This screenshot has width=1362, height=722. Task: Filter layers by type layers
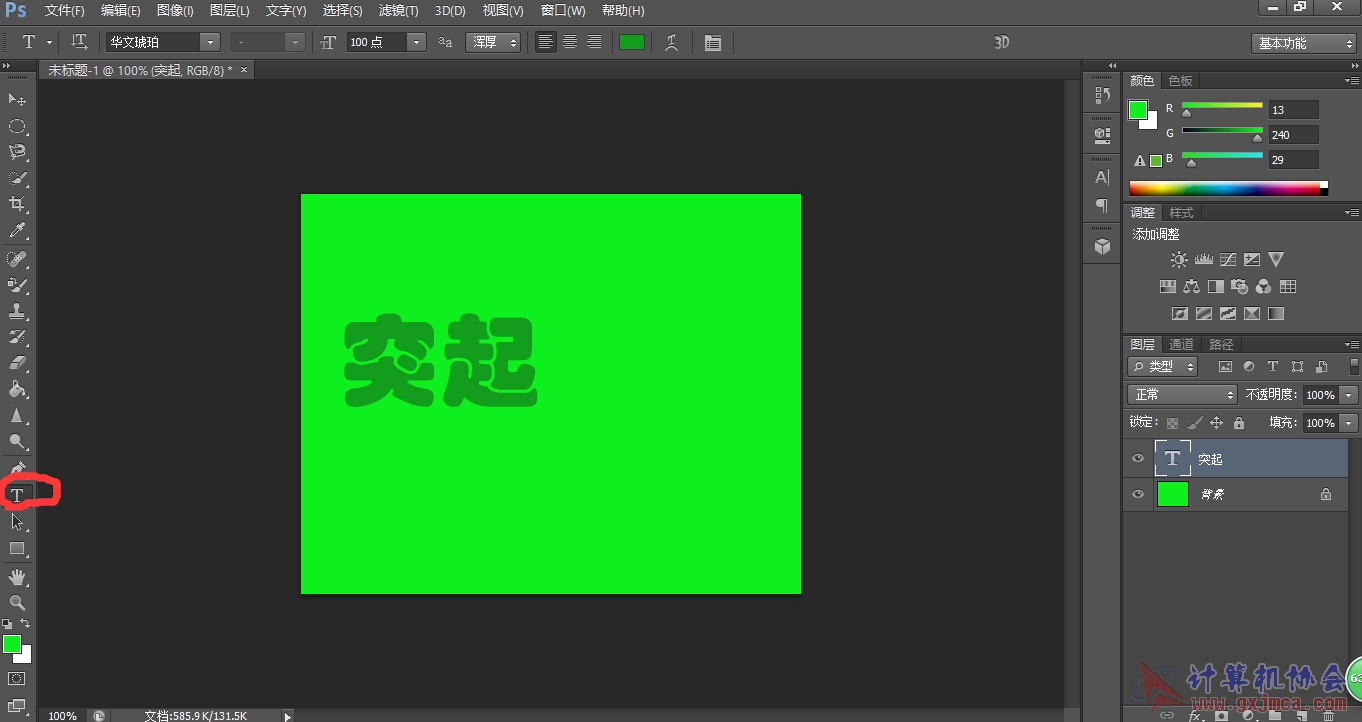[1273, 367]
